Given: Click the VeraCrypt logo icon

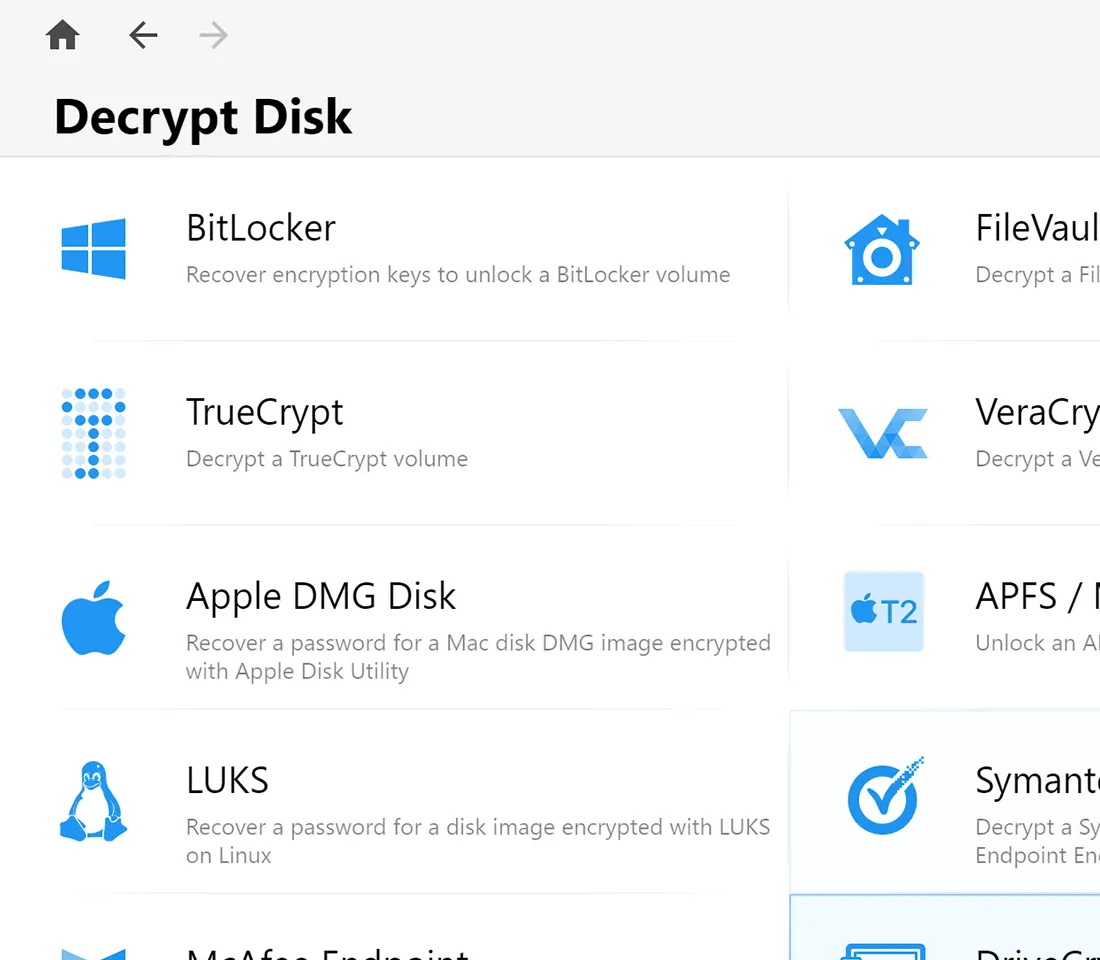Looking at the screenshot, I should point(882,433).
